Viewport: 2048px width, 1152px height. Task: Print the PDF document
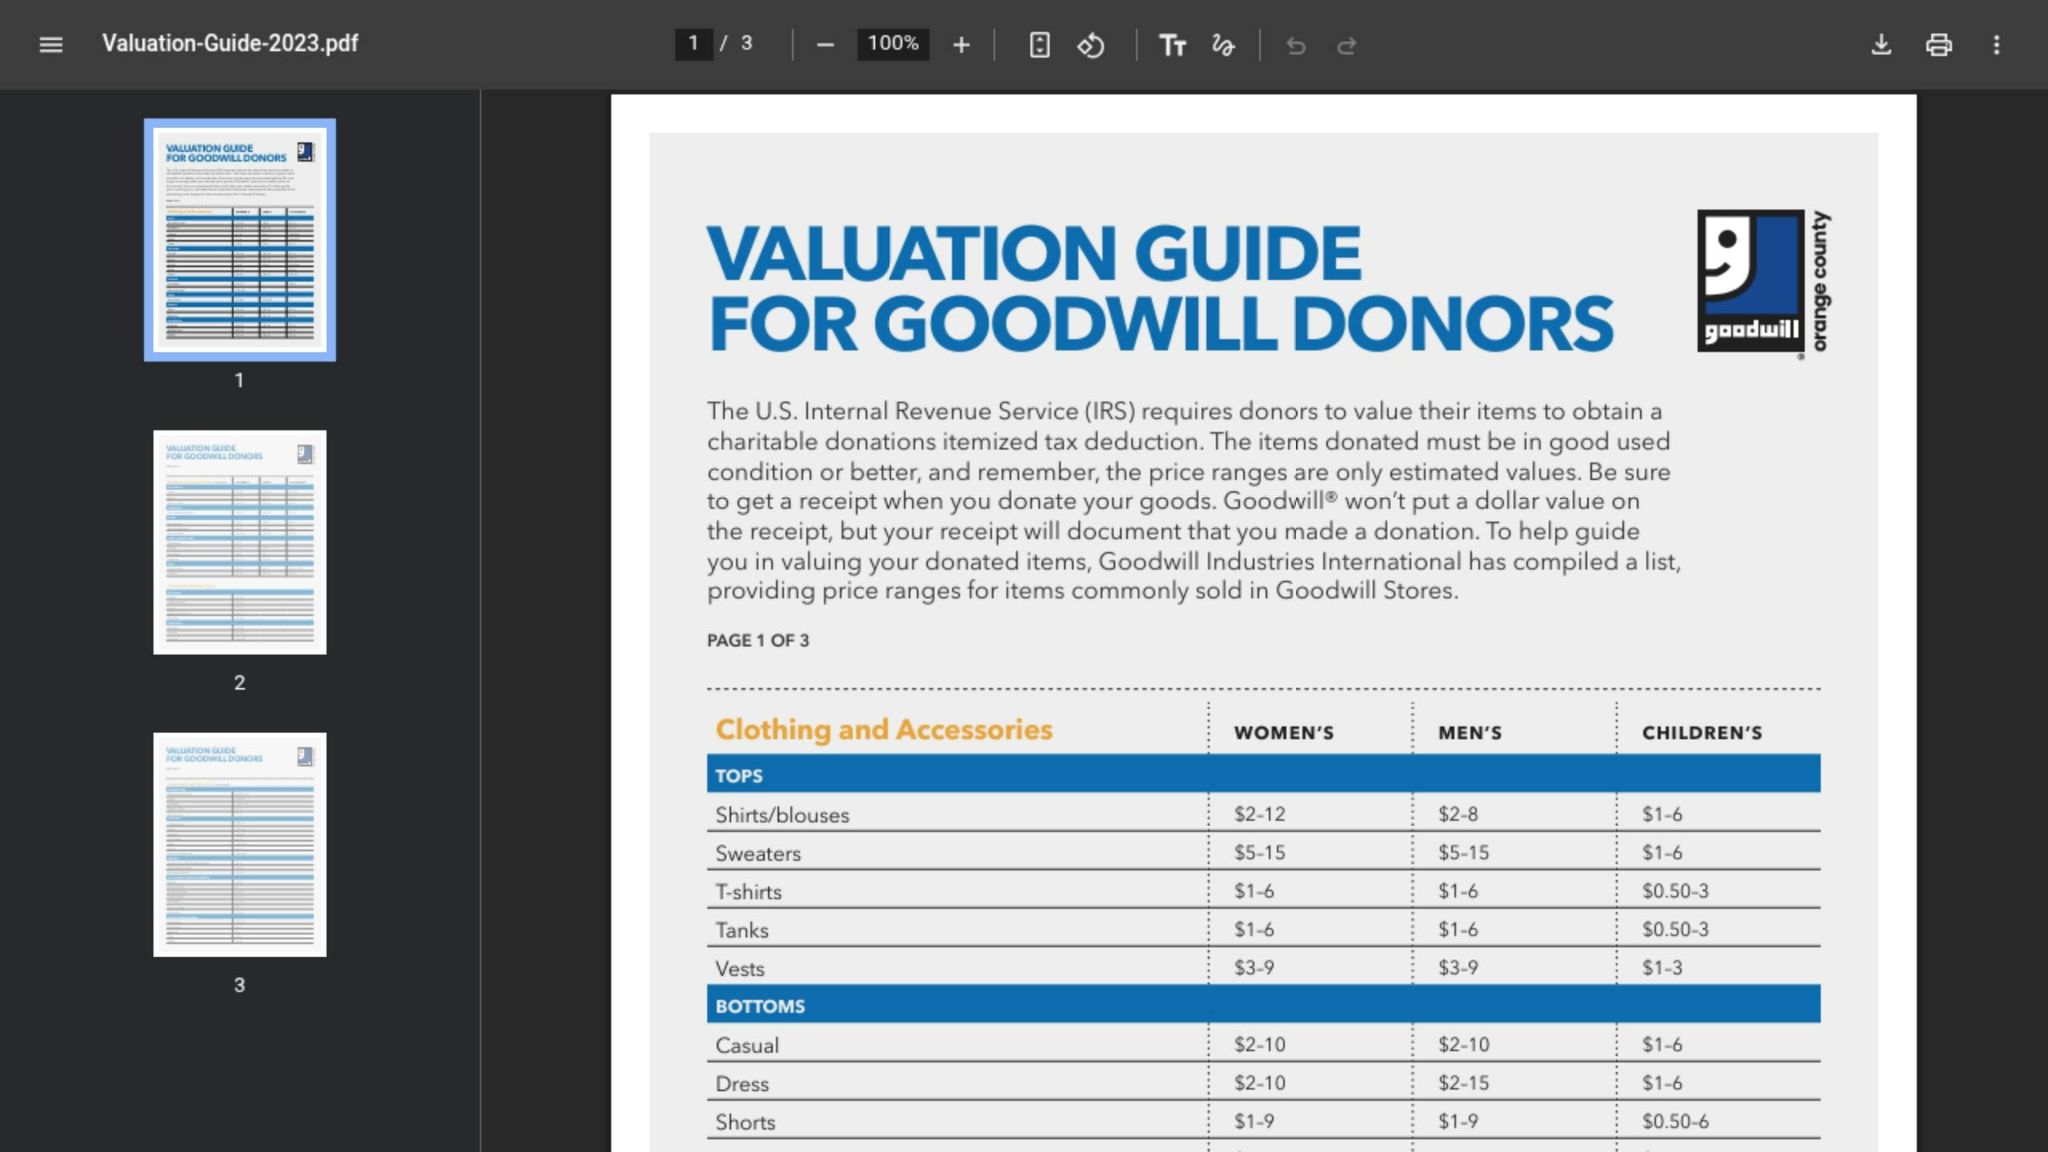pos(1939,45)
